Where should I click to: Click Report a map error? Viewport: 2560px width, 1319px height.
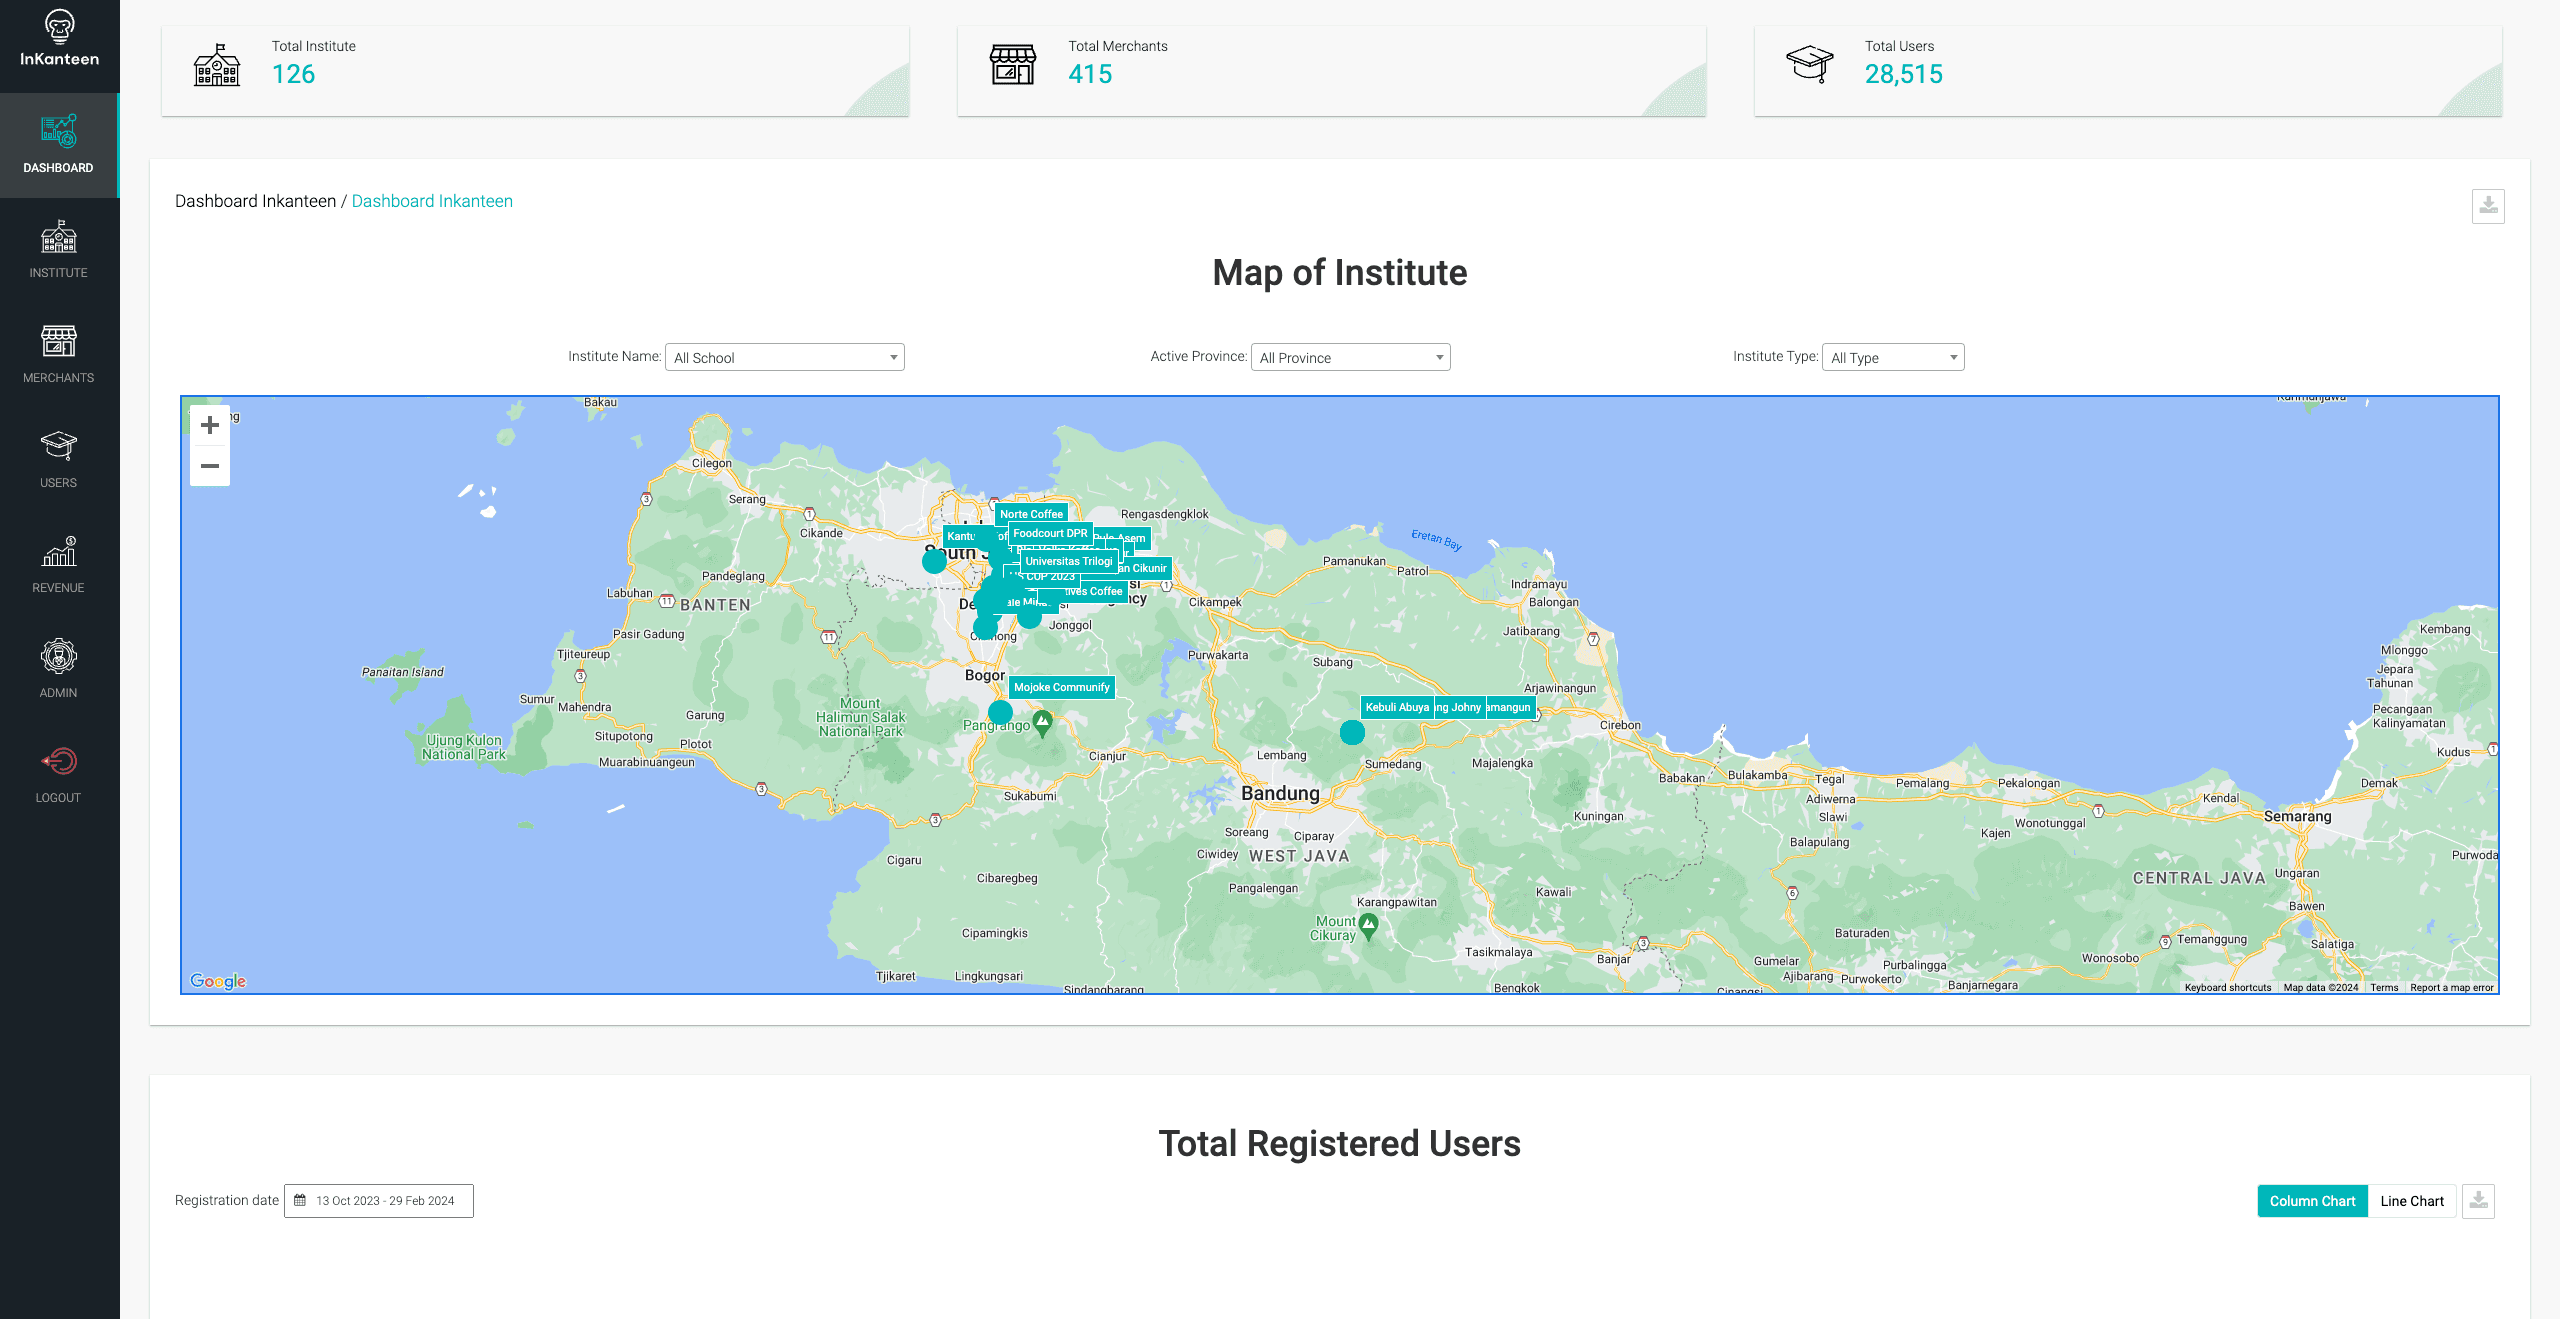2452,987
